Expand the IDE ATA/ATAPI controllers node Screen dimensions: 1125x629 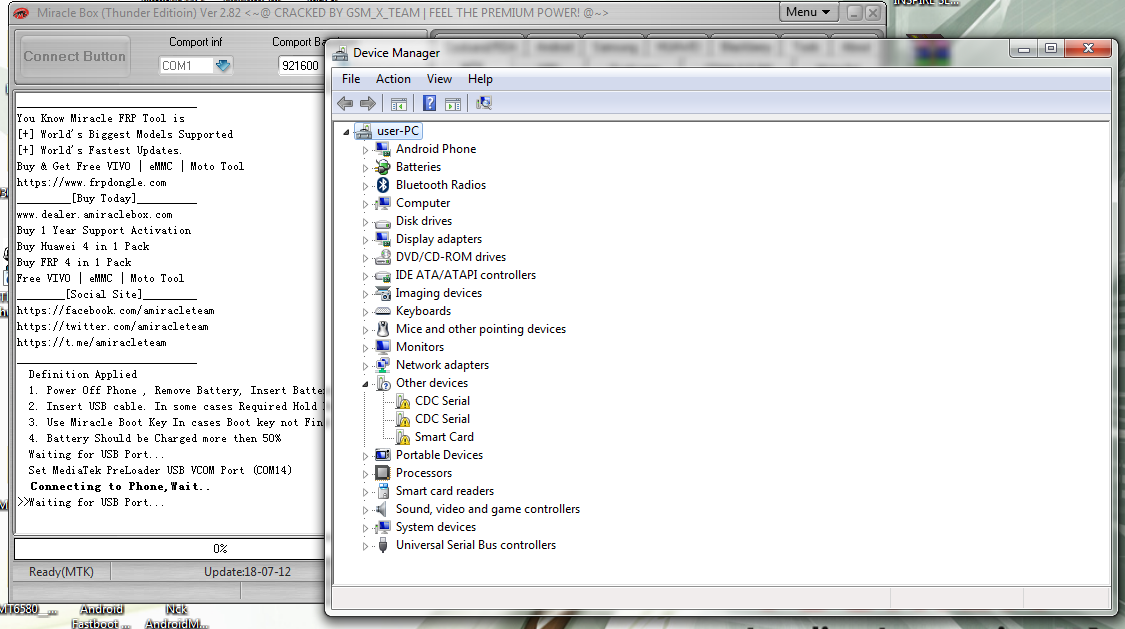365,276
